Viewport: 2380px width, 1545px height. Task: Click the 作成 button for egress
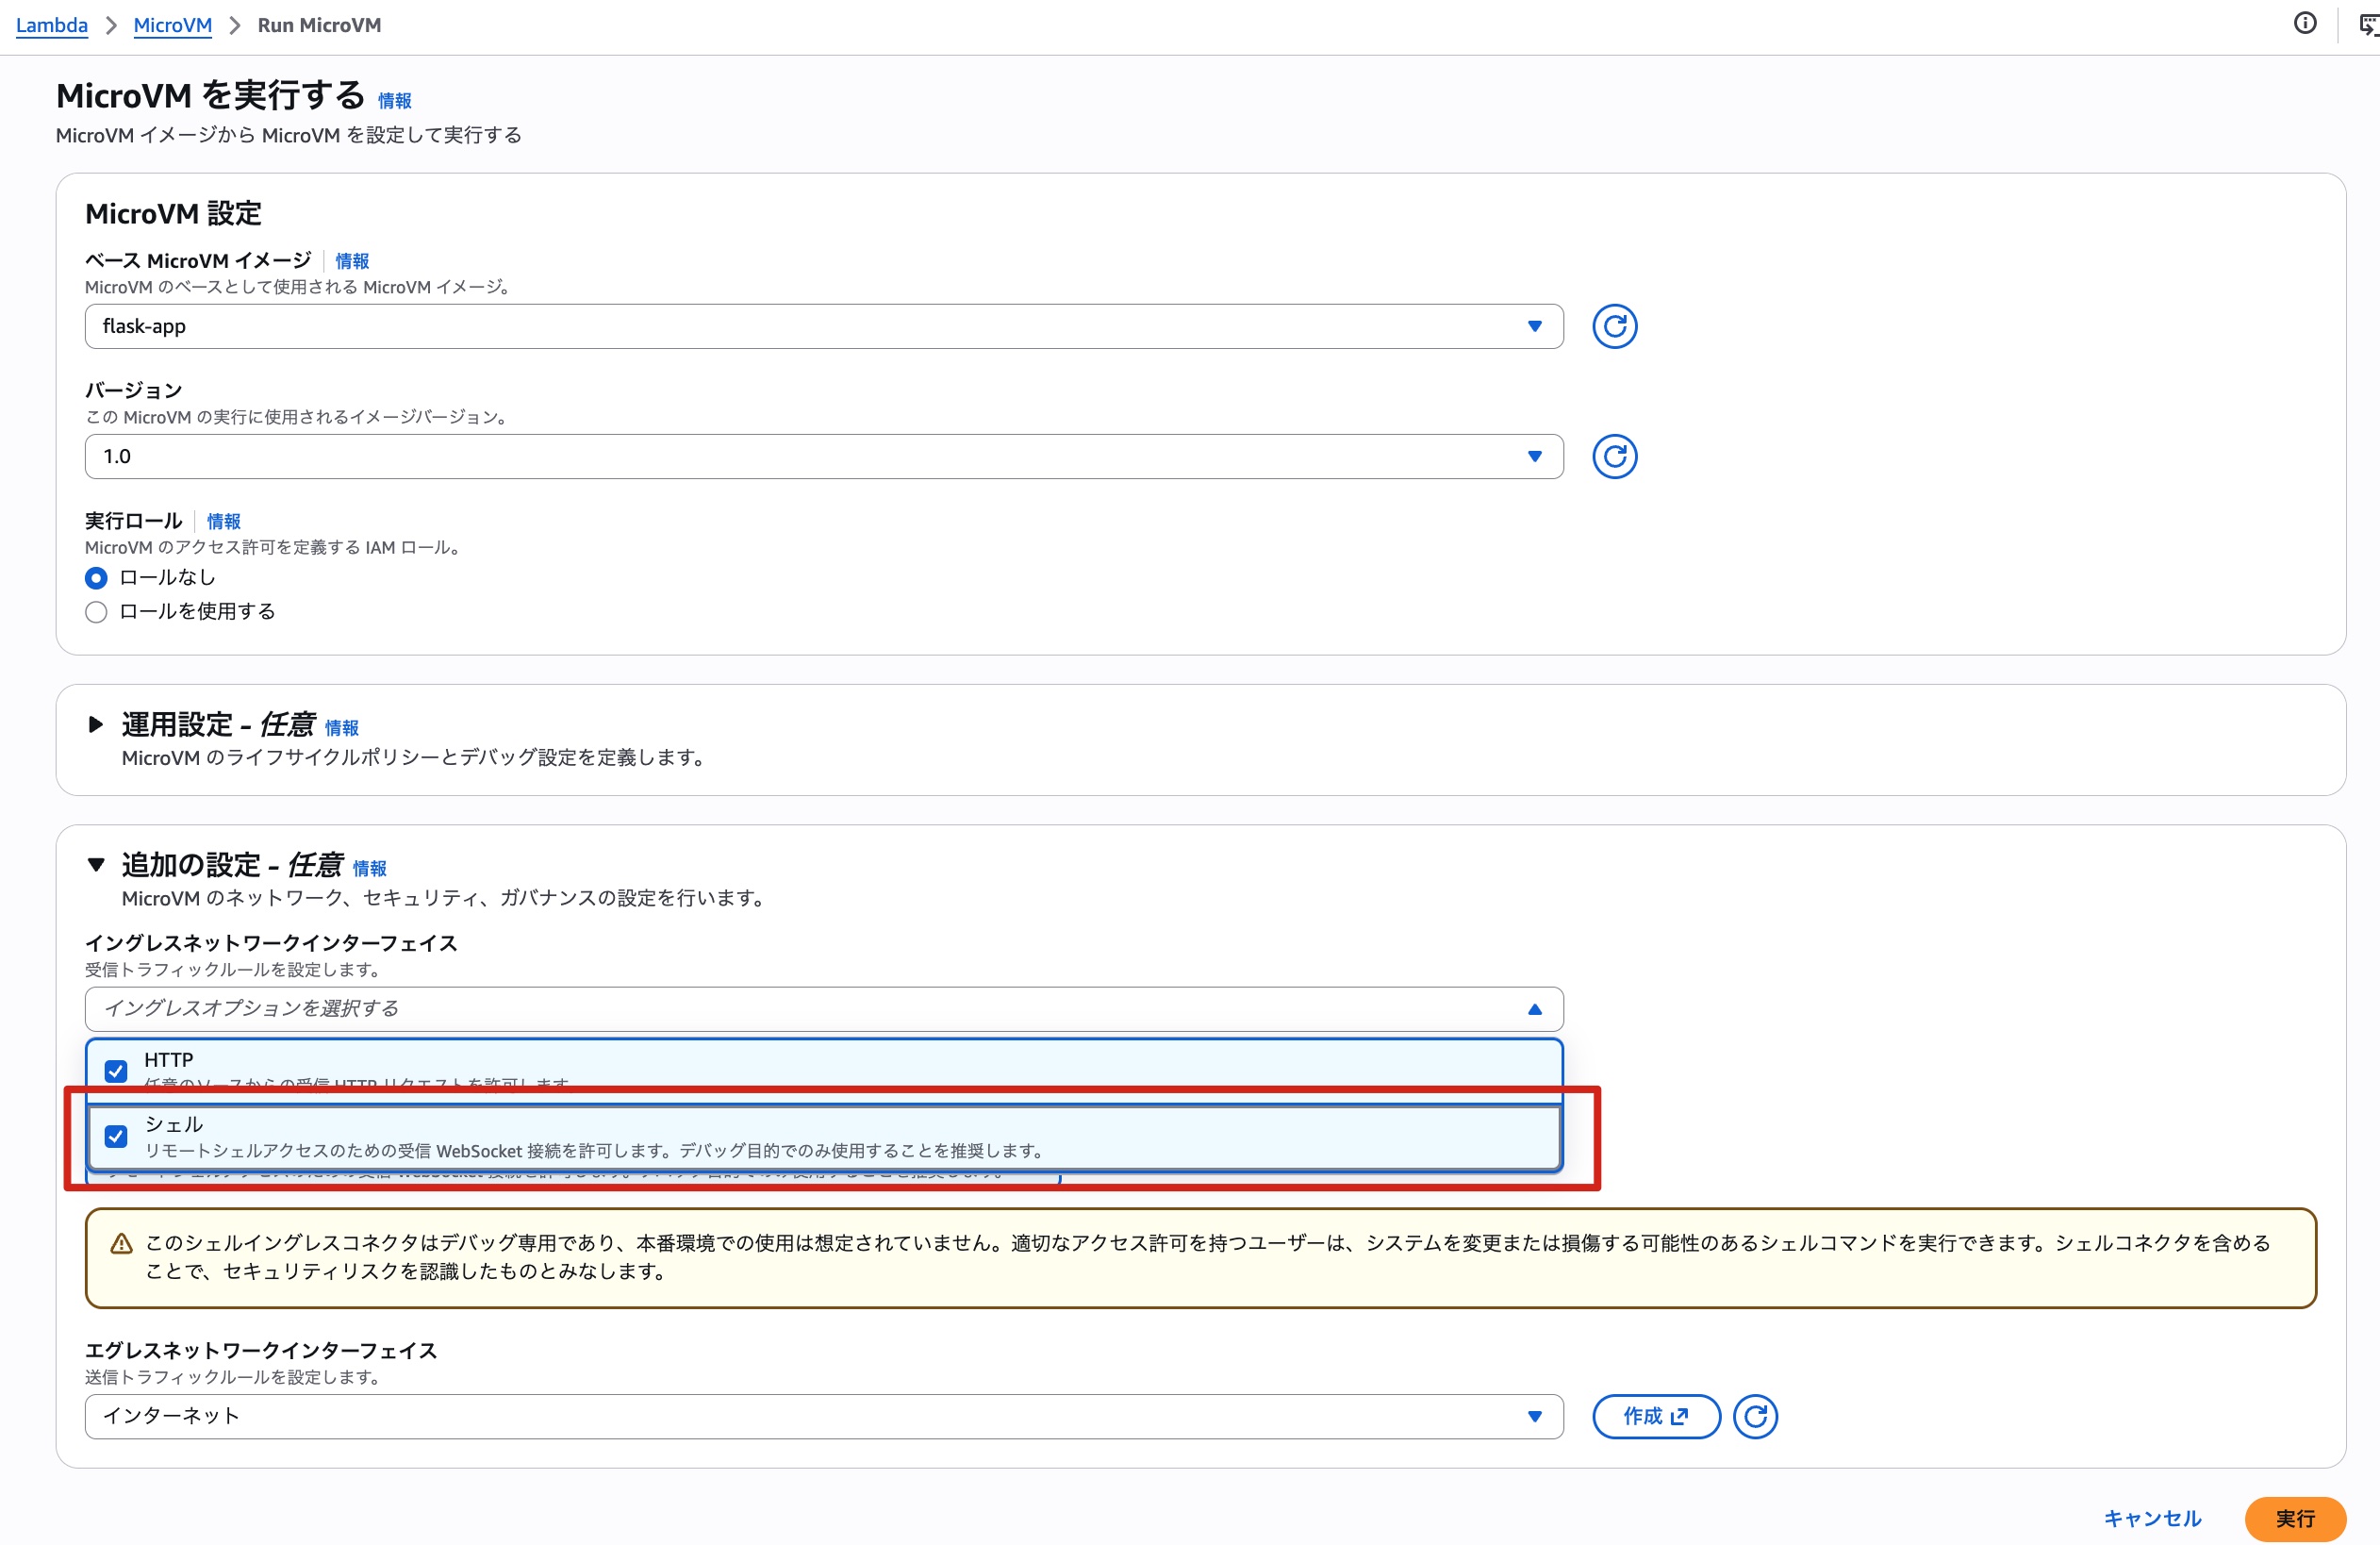[1655, 1417]
